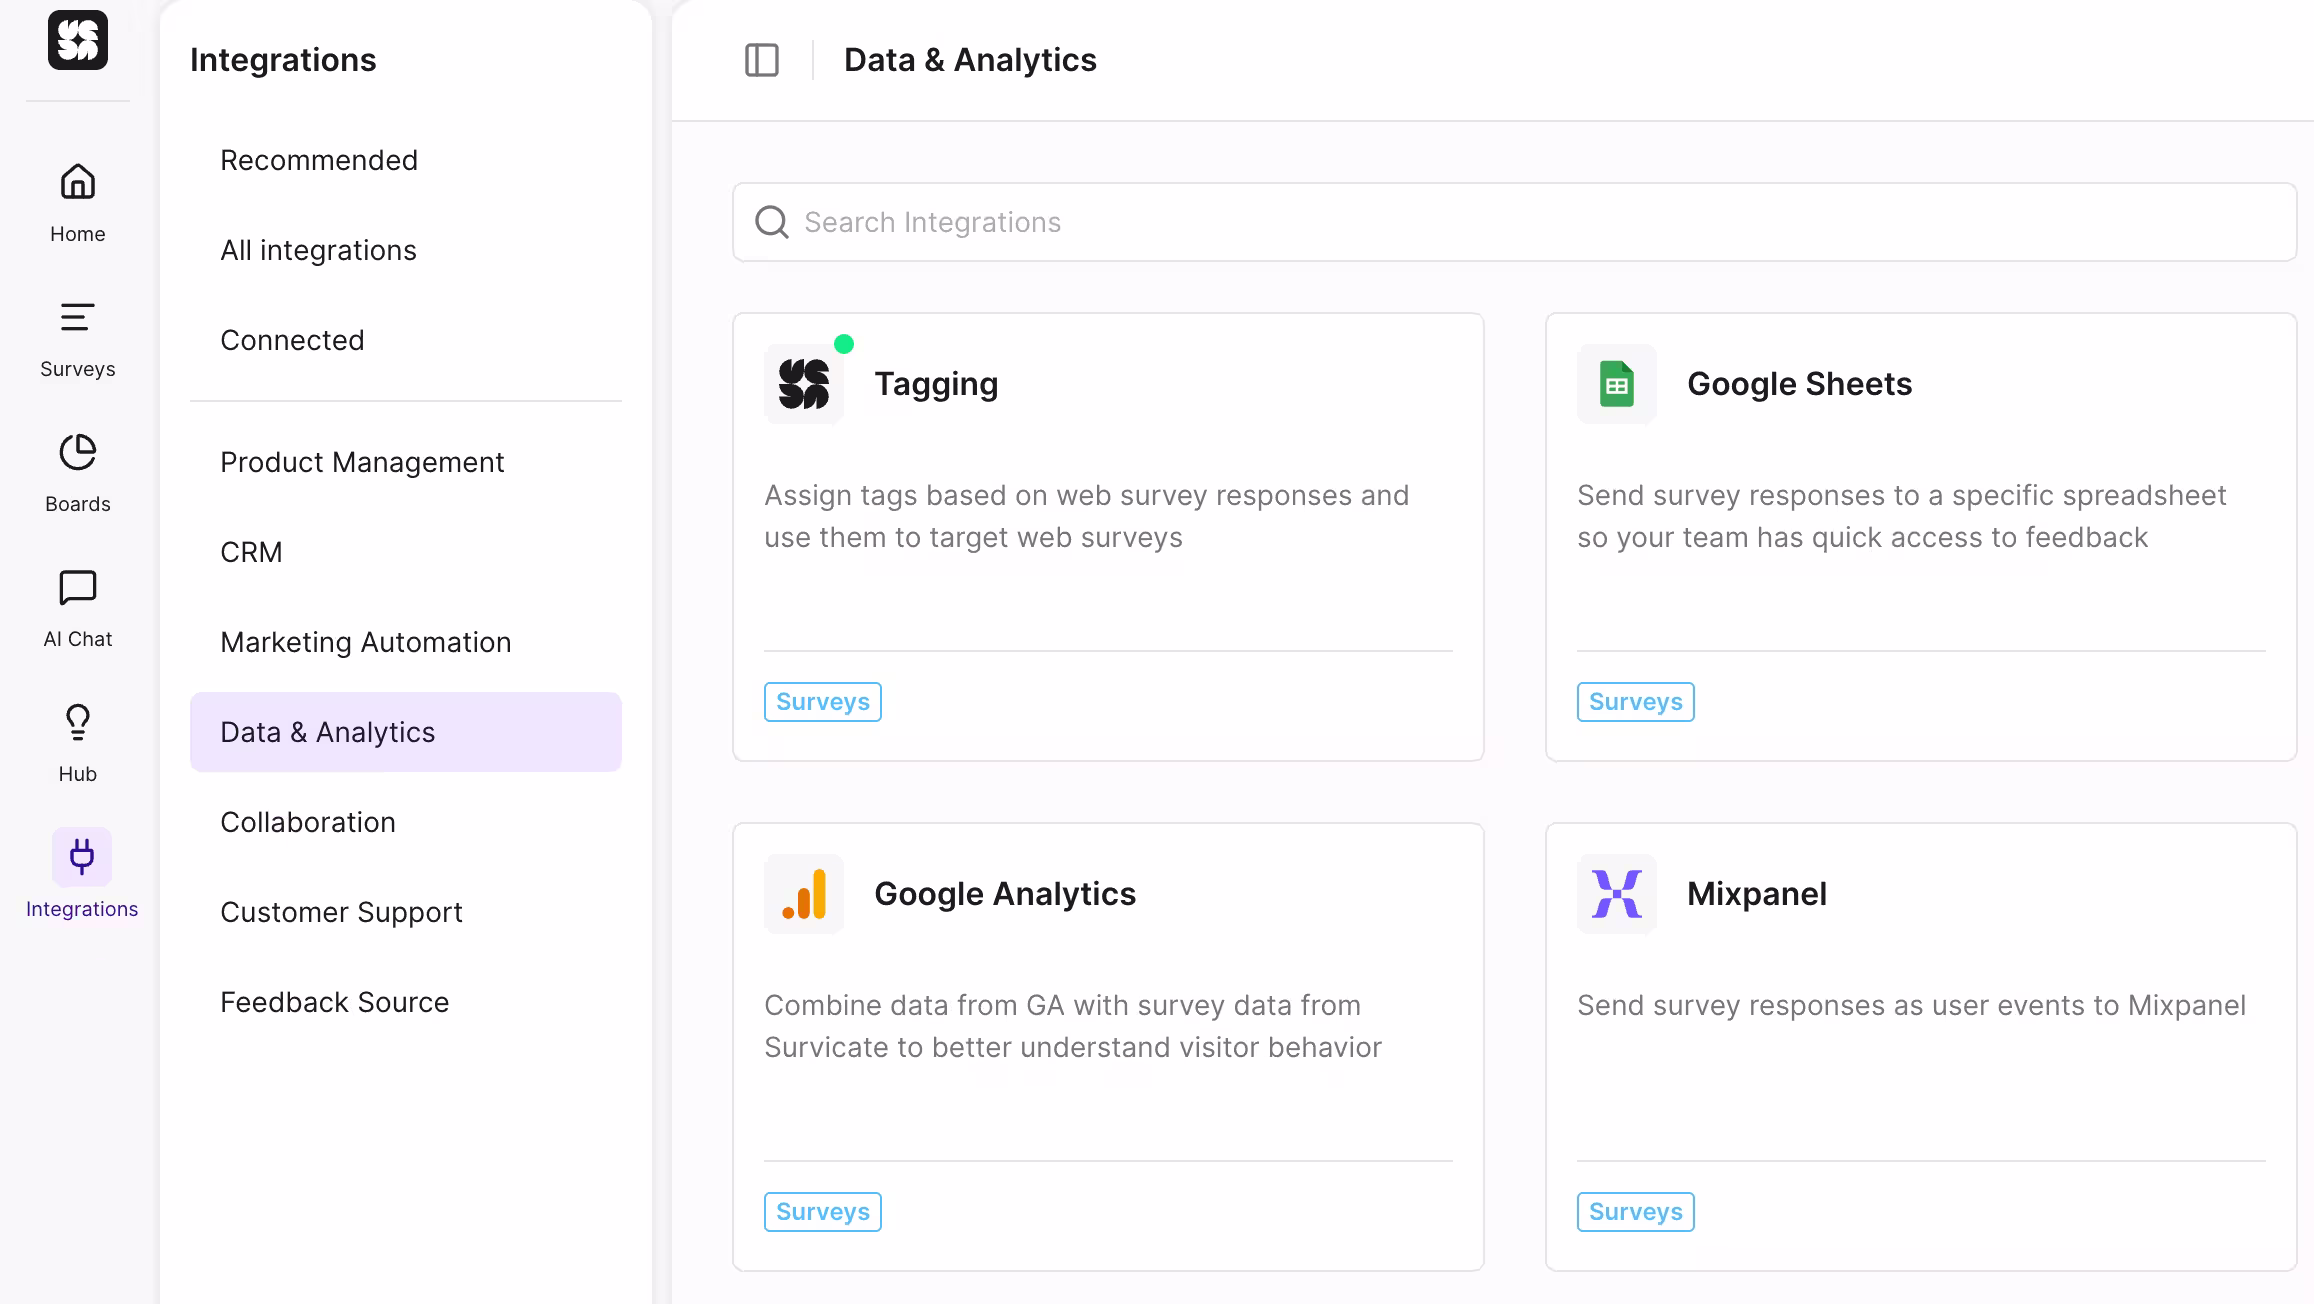Open the Tagging integration card title
Screen dimensions: 2314x1304
coord(936,384)
